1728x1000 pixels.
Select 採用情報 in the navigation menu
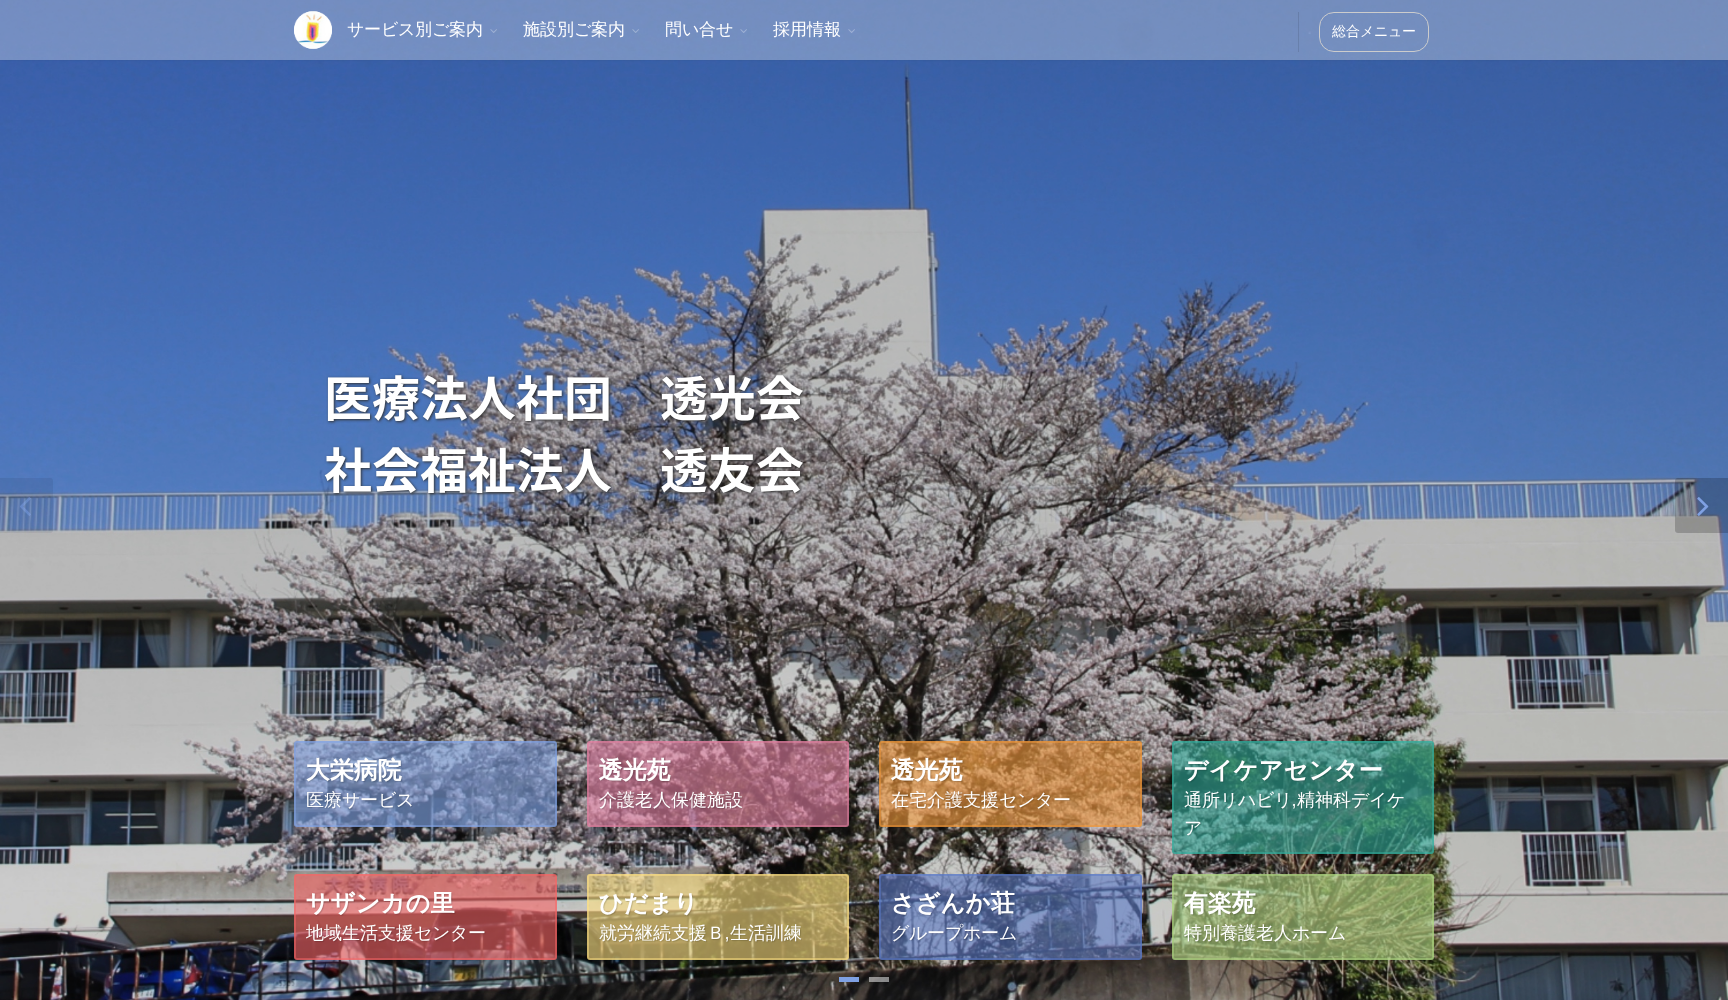point(806,30)
